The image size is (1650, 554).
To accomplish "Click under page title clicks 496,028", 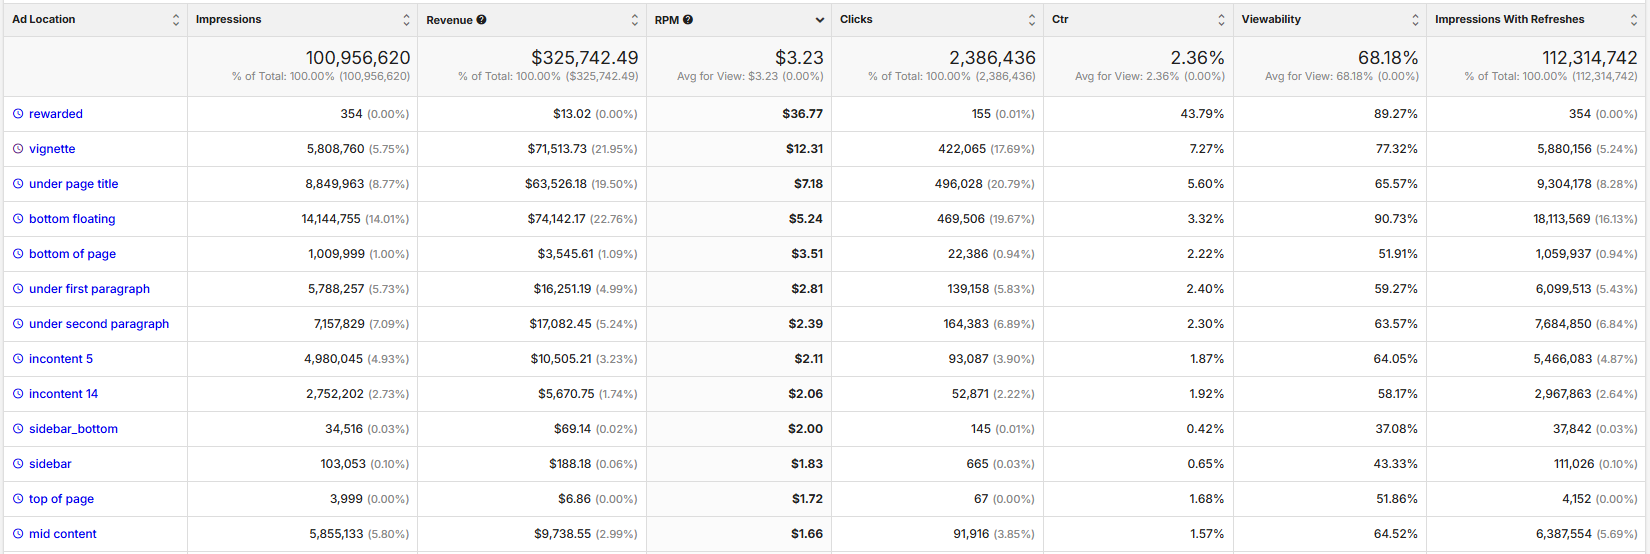I will click(959, 184).
